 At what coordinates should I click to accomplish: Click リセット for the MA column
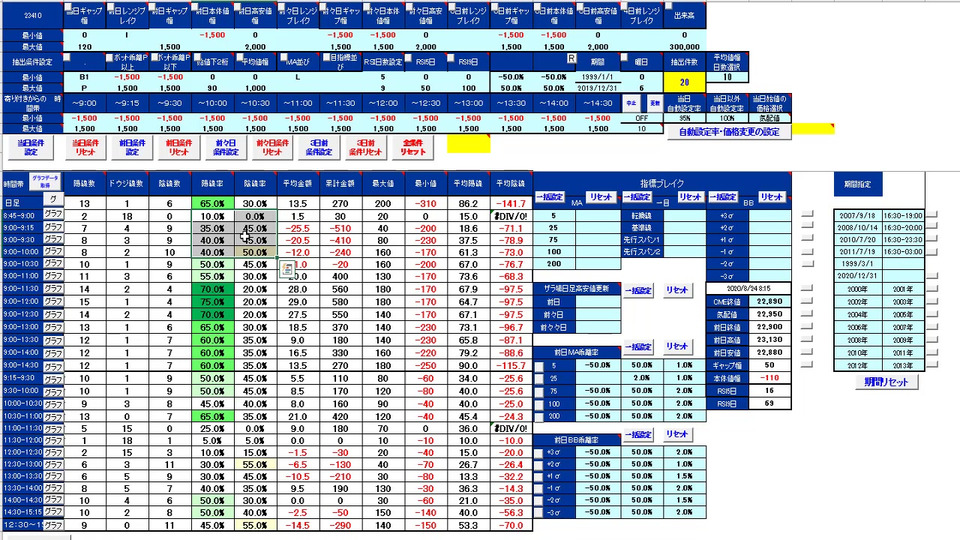point(600,197)
